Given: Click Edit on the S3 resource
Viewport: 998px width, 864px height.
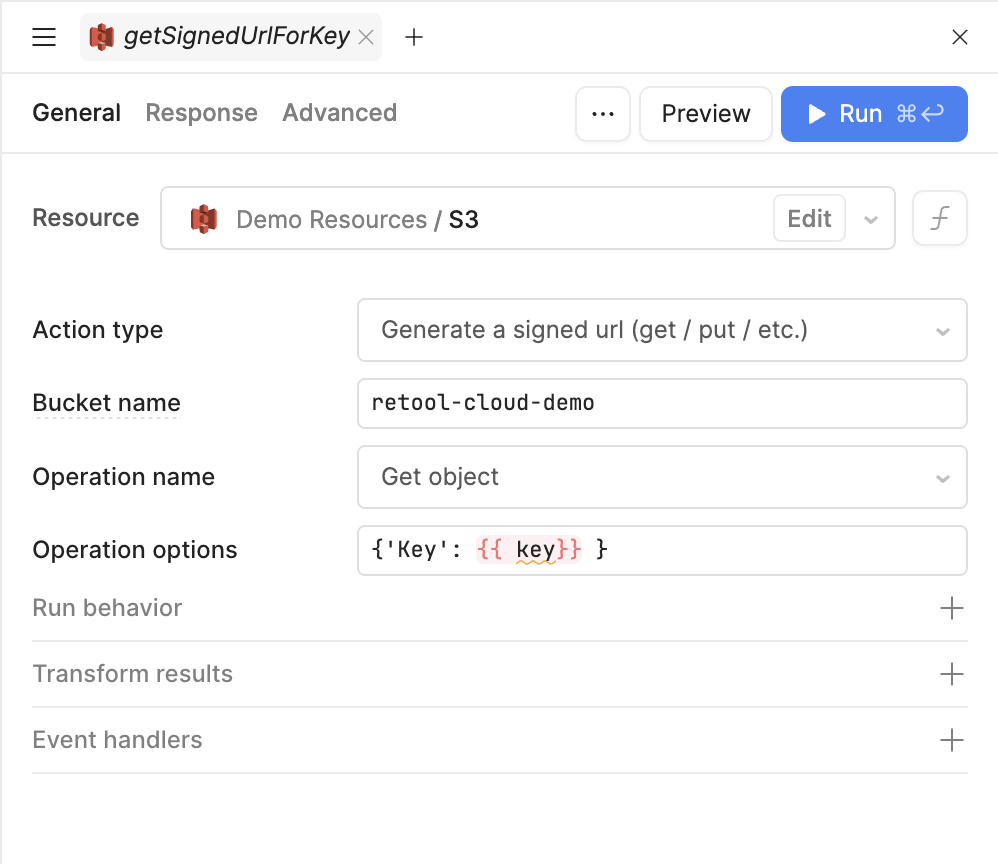Looking at the screenshot, I should [x=809, y=218].
